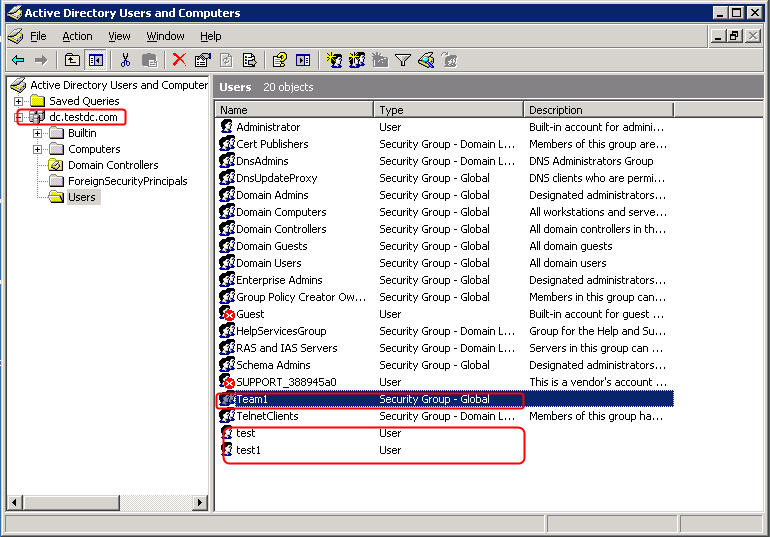
Task: Select the TelnetClients entry
Action: click(267, 416)
